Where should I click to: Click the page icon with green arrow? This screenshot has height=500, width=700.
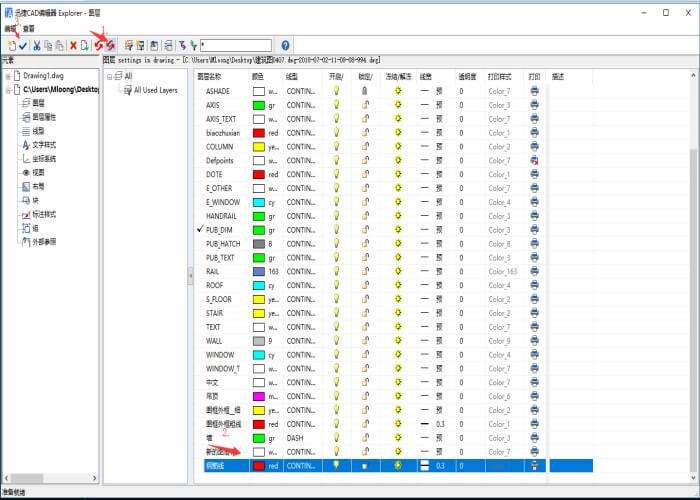[84, 45]
